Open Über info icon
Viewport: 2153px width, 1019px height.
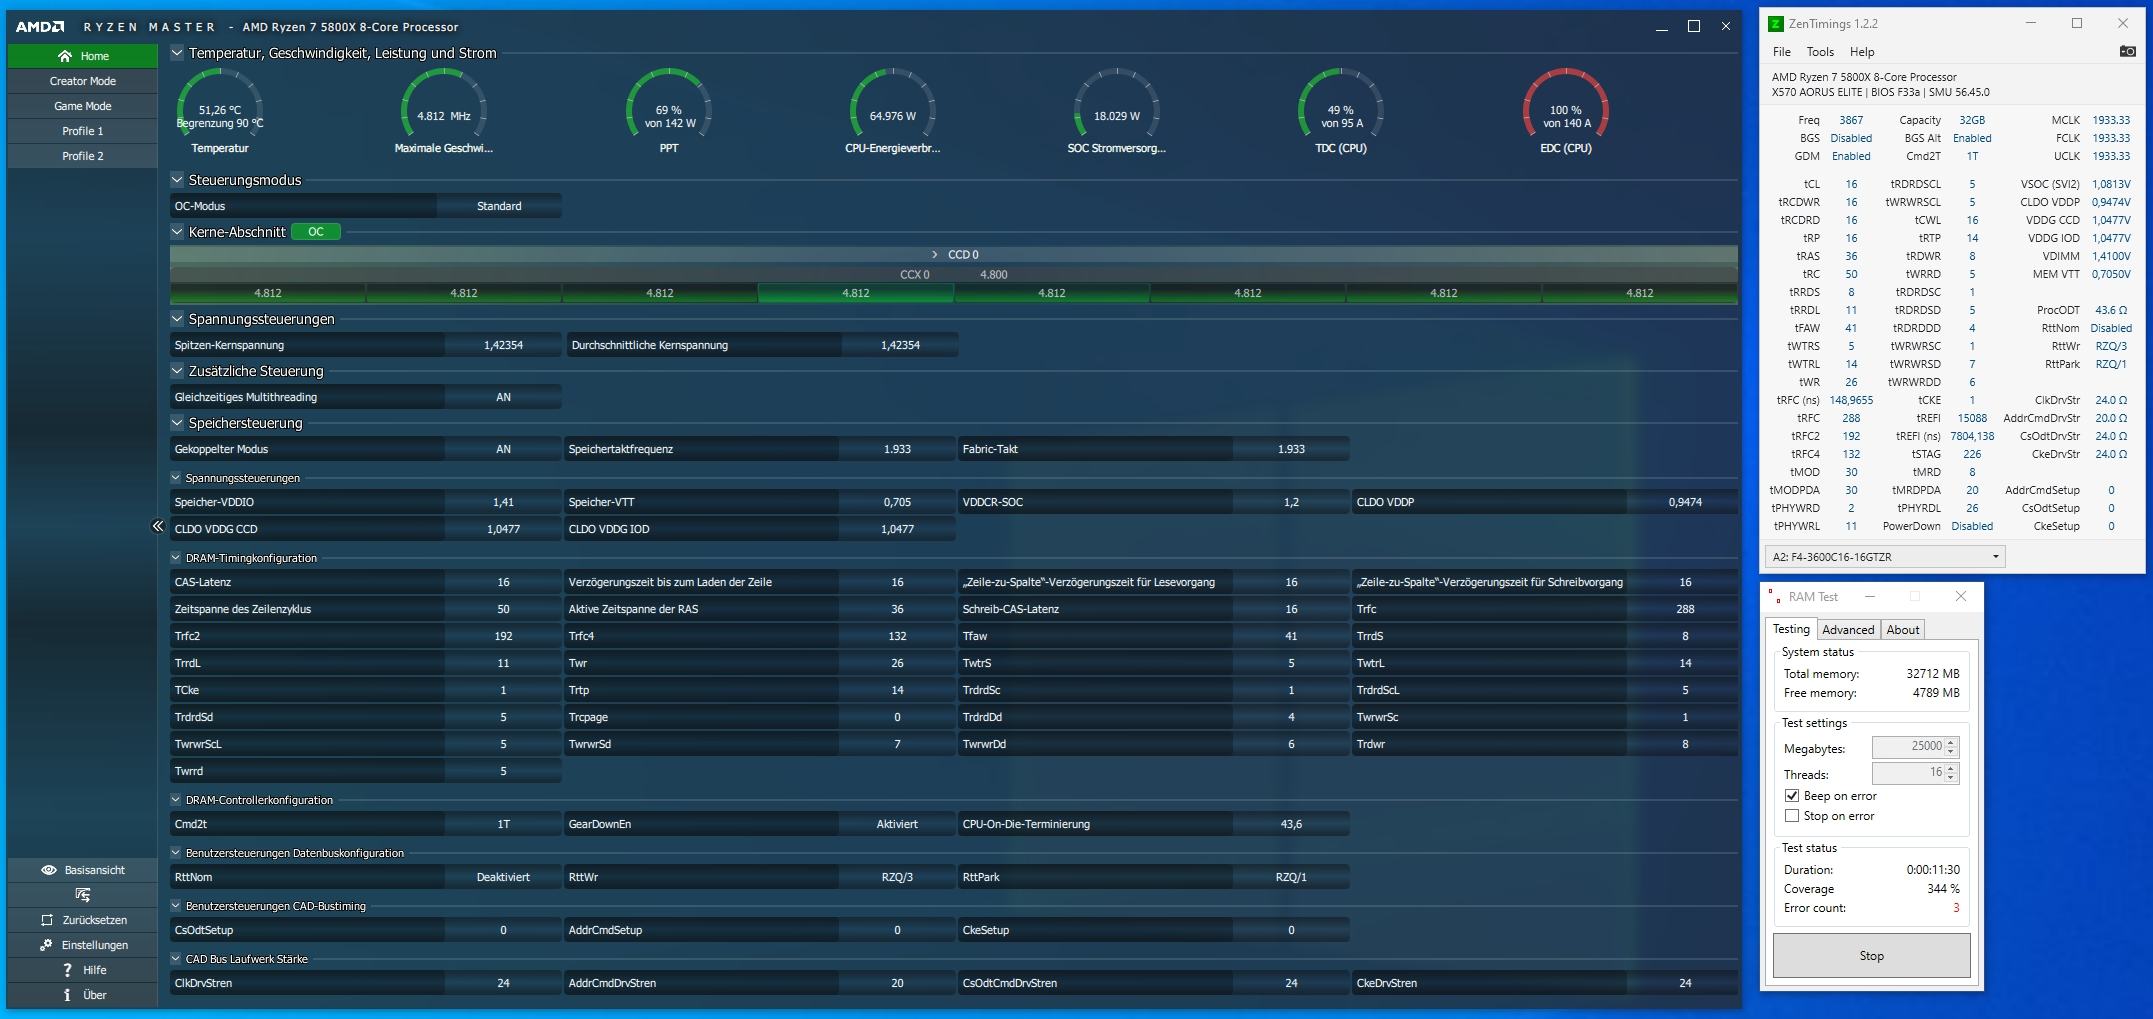point(67,995)
